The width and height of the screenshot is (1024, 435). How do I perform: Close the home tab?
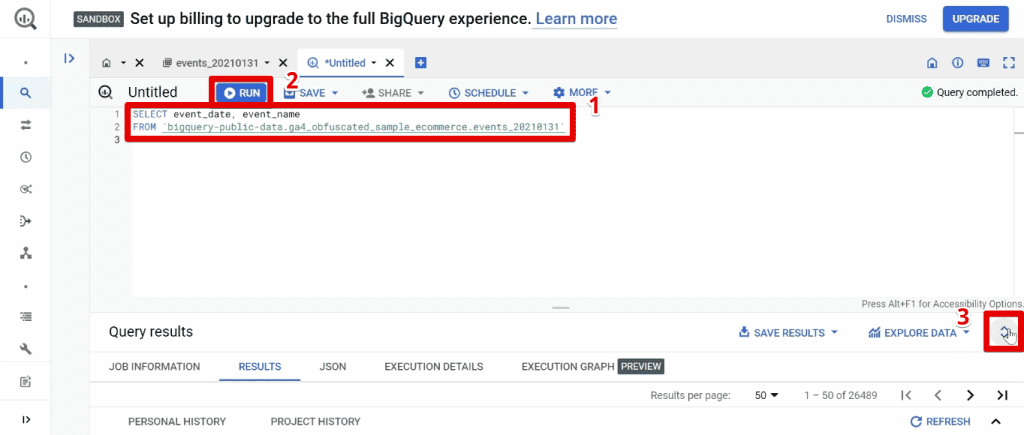tap(139, 63)
